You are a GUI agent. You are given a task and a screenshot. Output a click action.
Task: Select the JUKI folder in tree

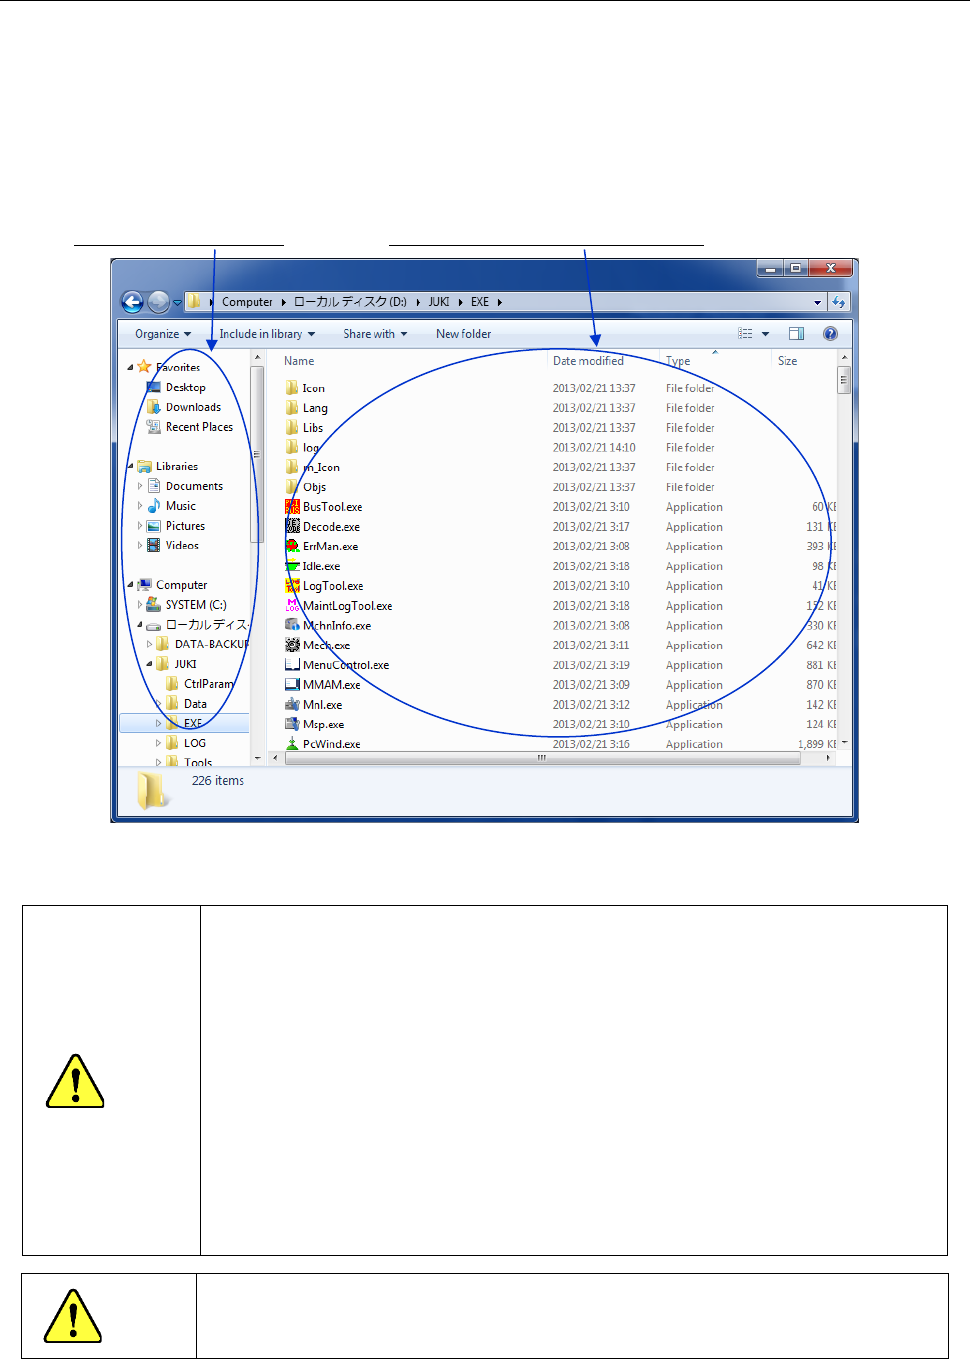[177, 664]
